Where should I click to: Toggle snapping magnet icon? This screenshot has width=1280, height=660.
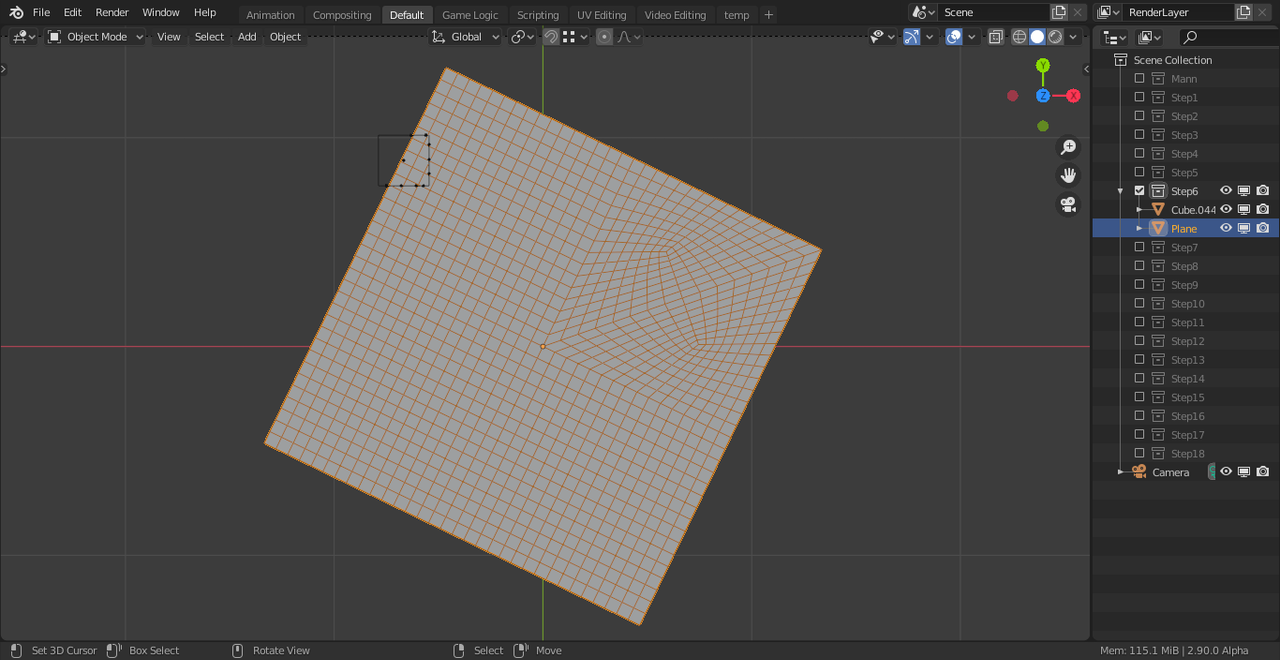(x=551, y=37)
